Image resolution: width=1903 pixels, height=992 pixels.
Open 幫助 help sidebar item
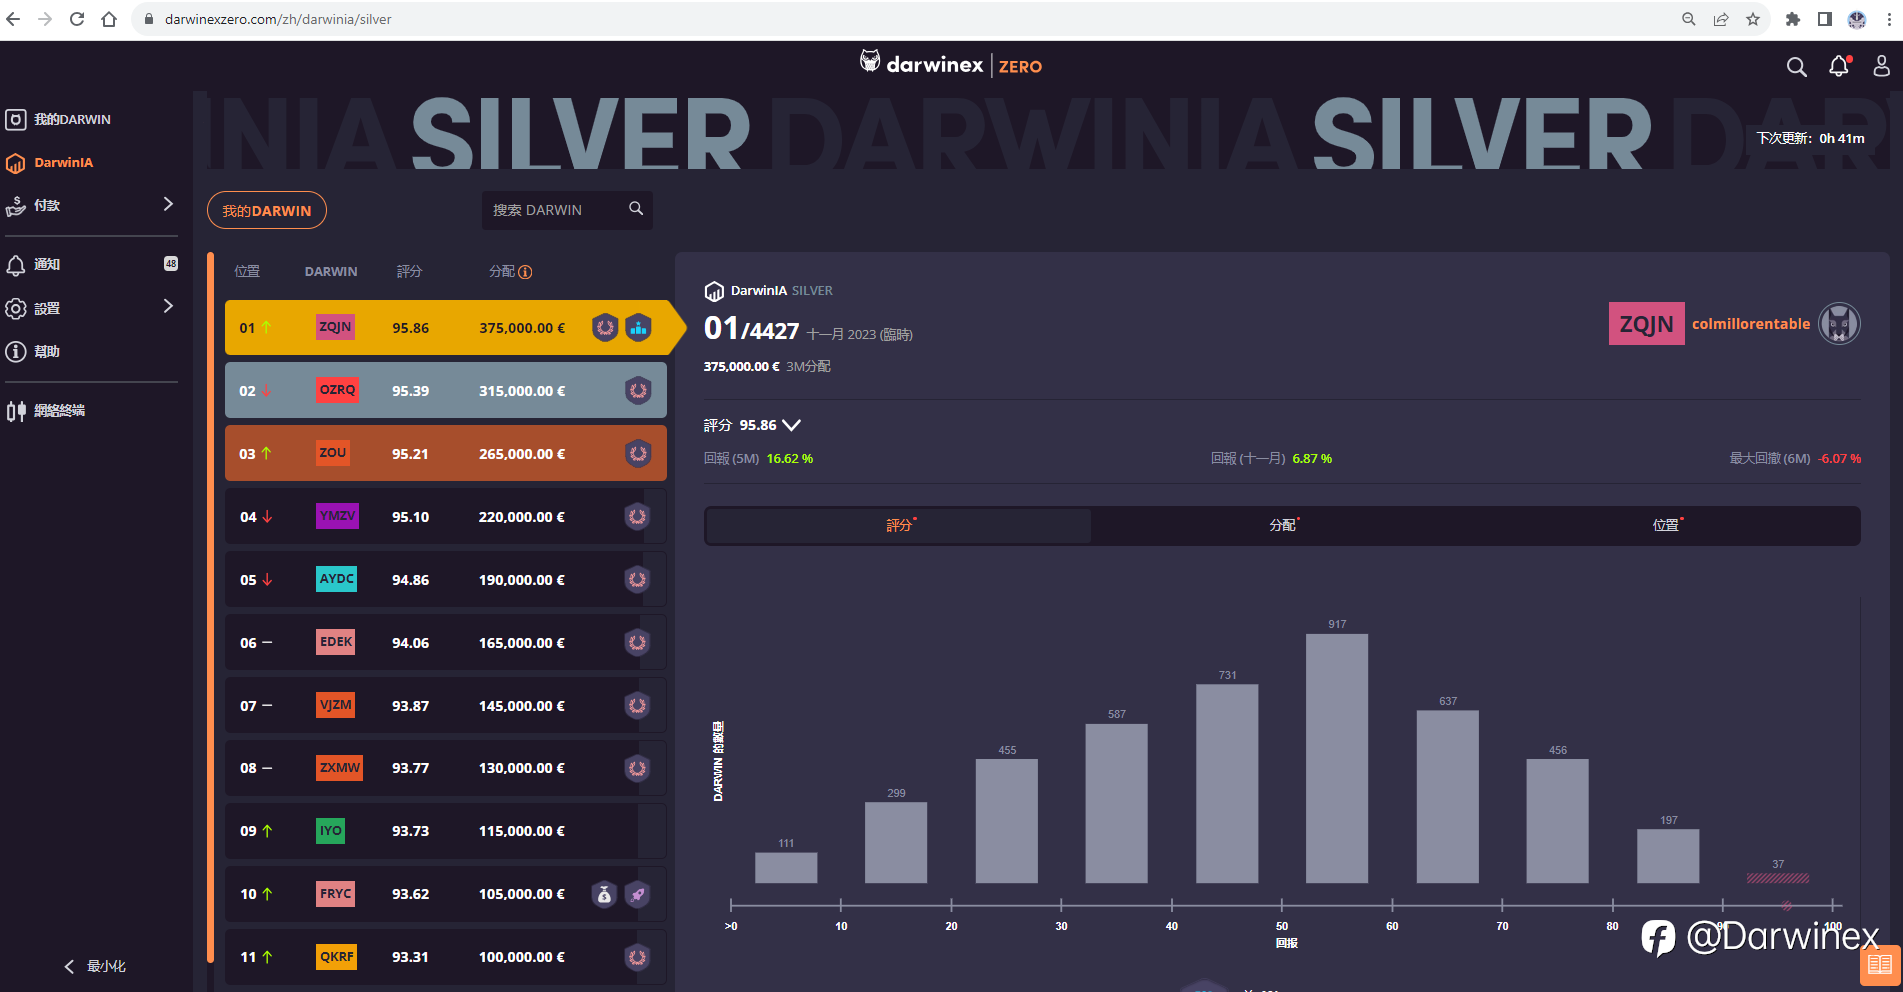pyautogui.click(x=33, y=351)
